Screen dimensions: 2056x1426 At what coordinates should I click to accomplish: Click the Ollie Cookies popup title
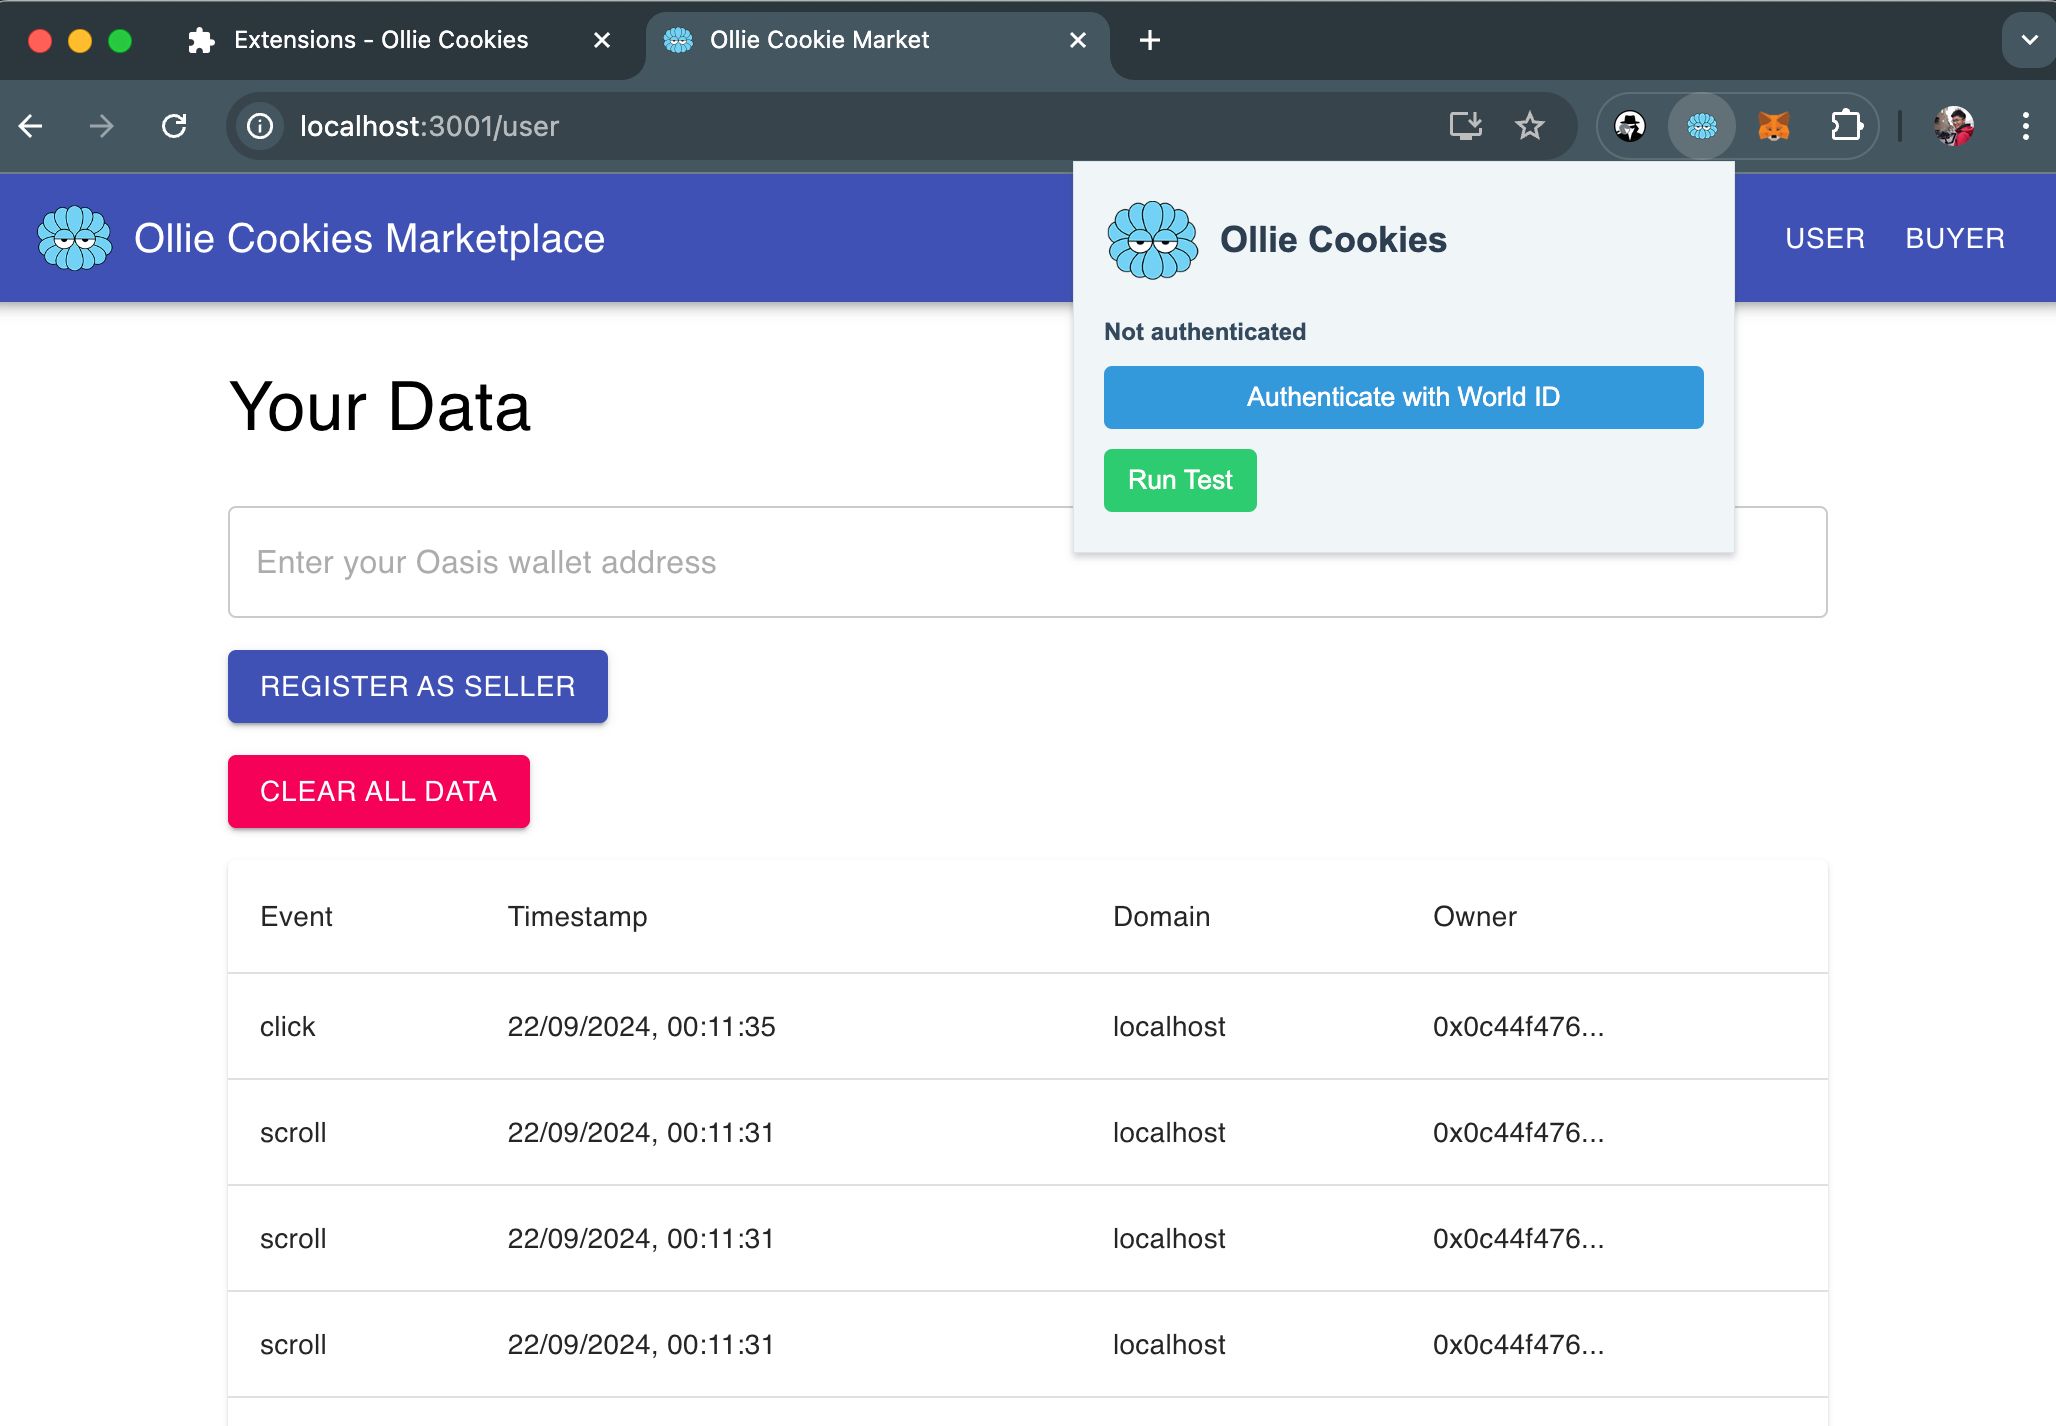tap(1333, 240)
